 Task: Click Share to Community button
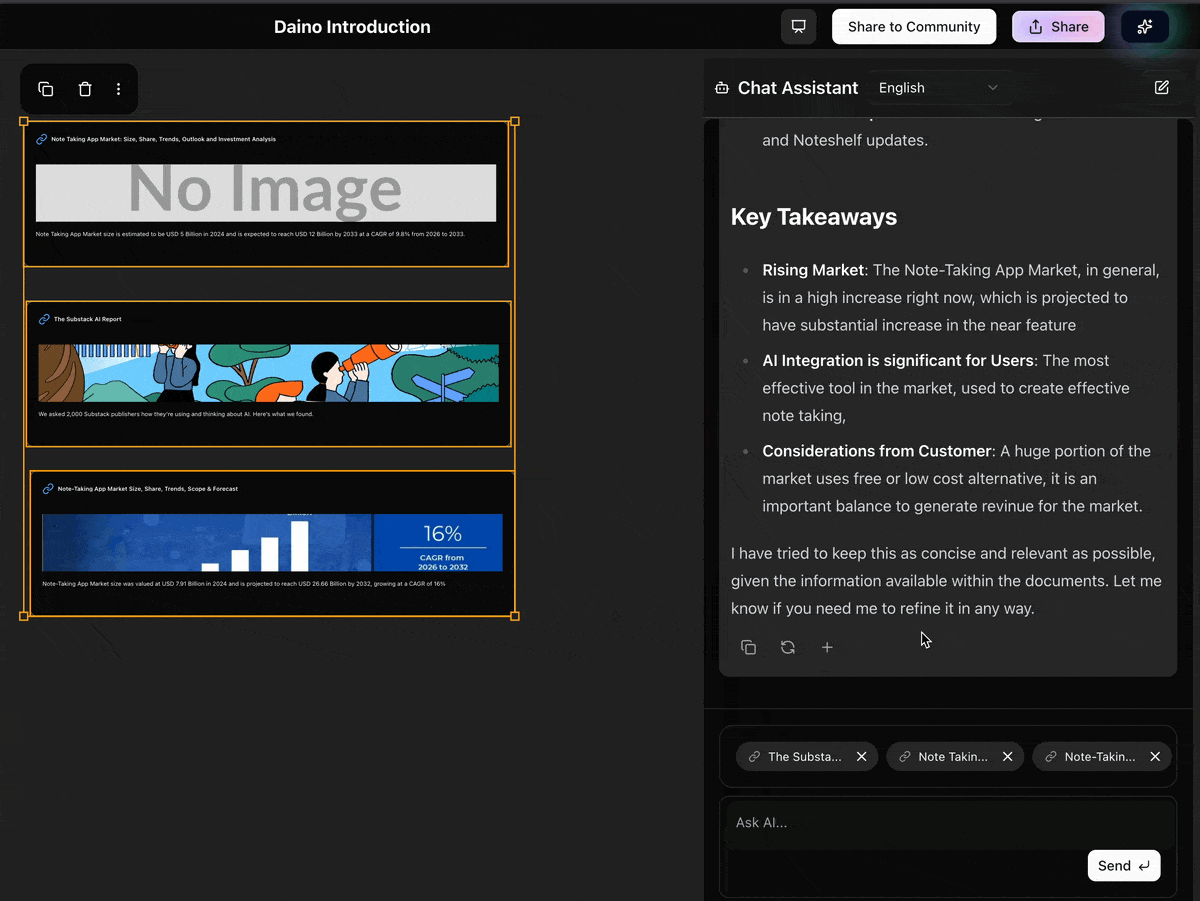(913, 27)
